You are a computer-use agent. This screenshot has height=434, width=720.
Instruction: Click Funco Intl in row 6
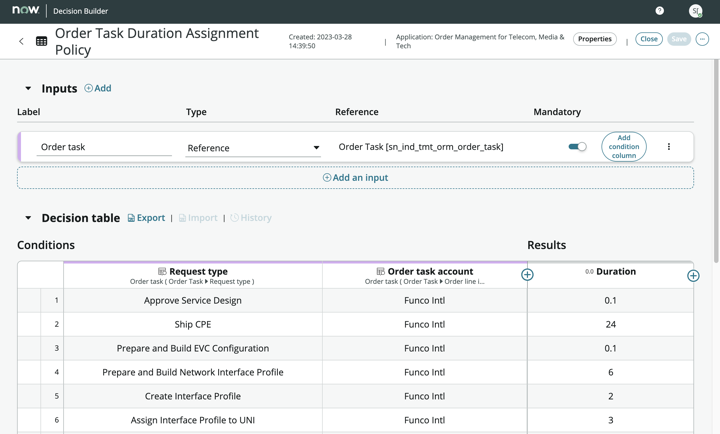coord(425,420)
